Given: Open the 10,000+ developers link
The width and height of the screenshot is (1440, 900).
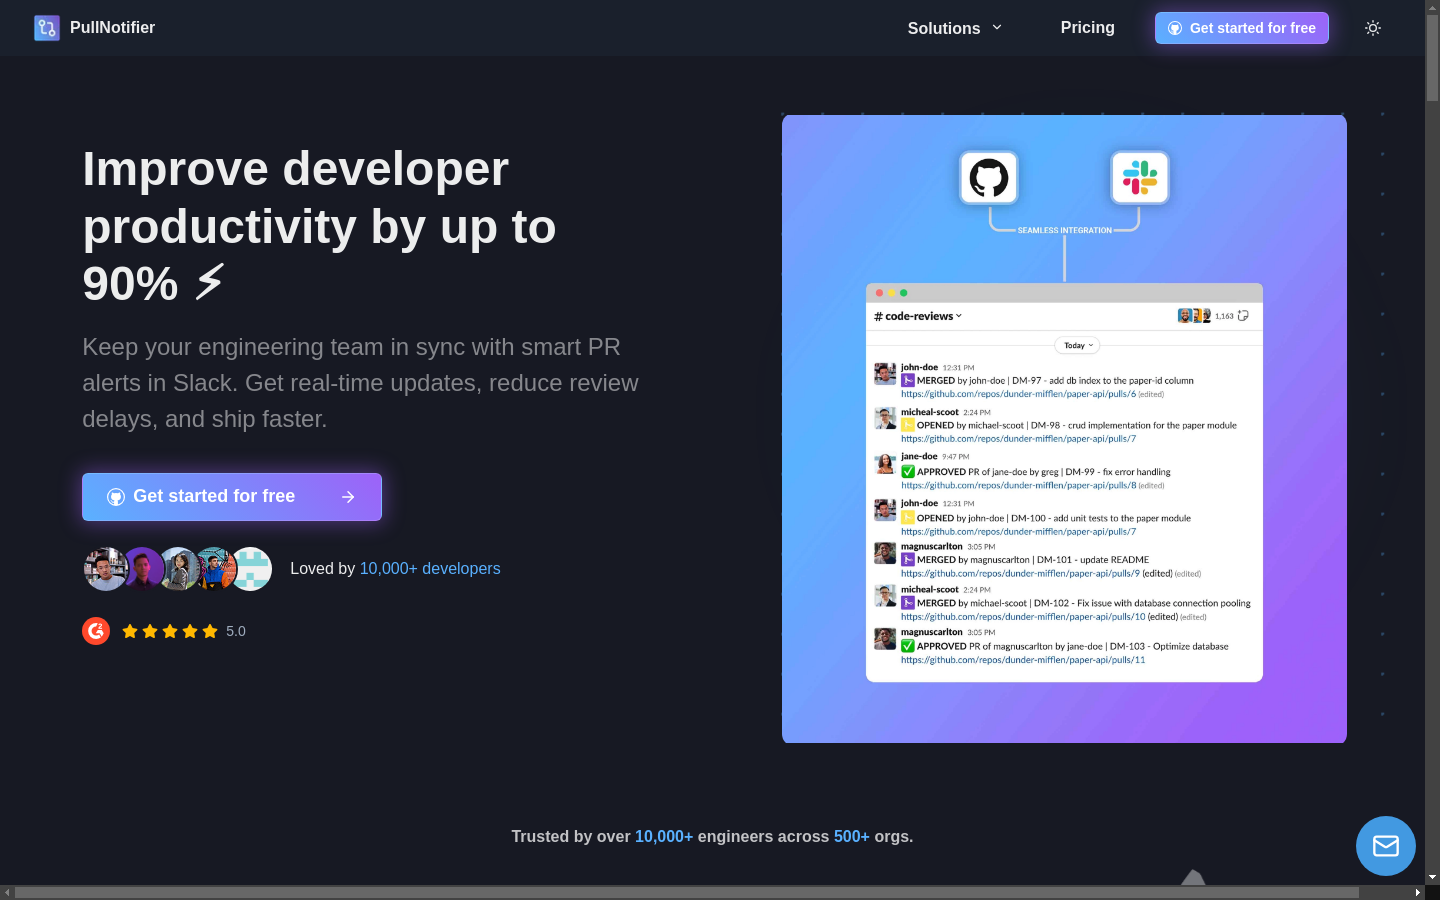Looking at the screenshot, I should pyautogui.click(x=430, y=568).
